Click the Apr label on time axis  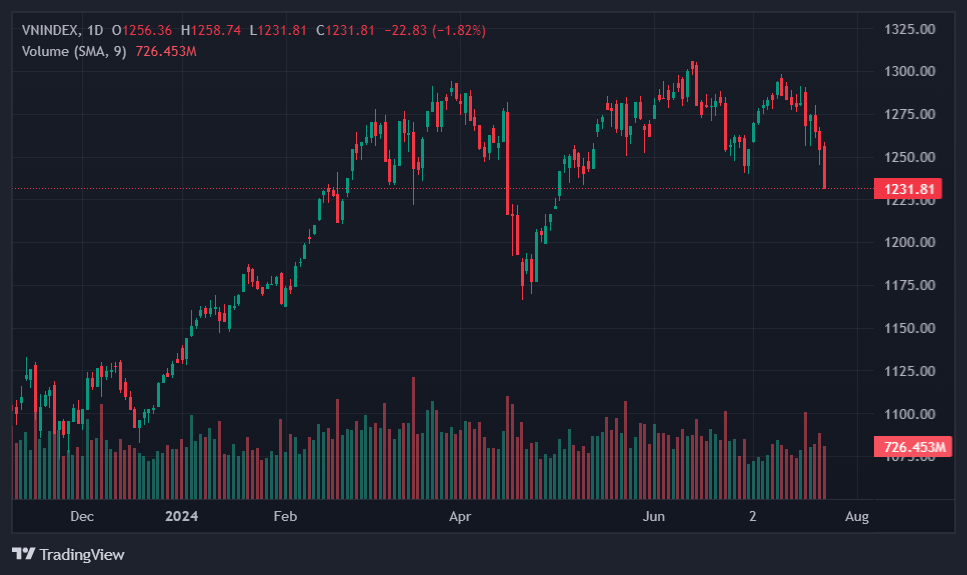click(460, 517)
